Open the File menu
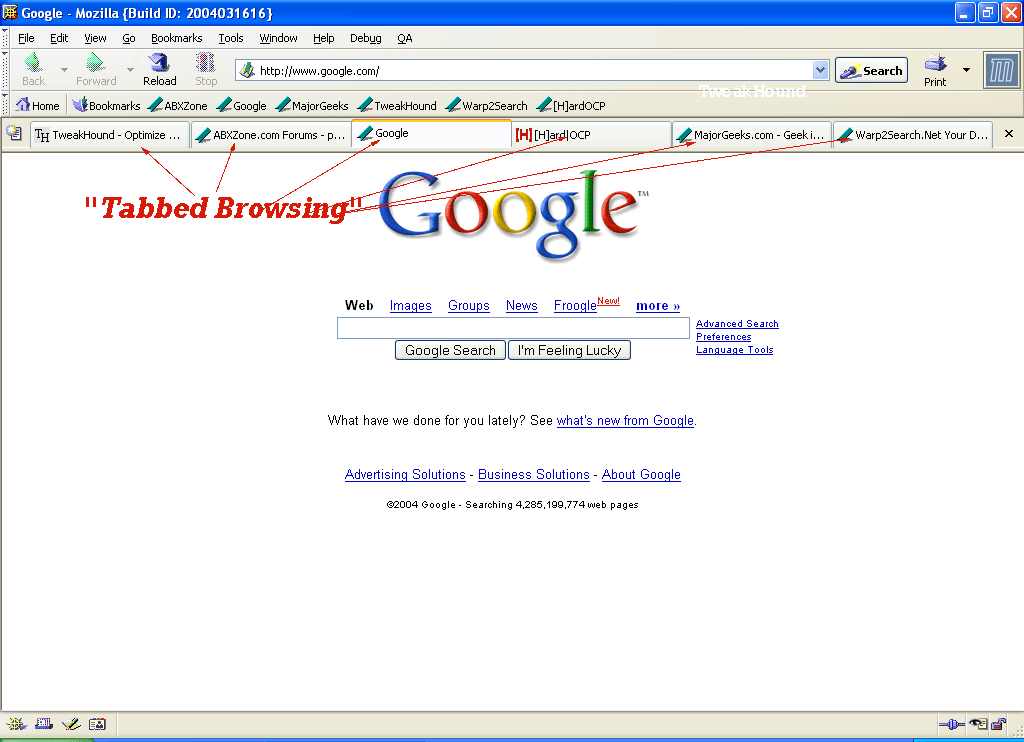Viewport: 1024px width, 742px height. pos(26,38)
